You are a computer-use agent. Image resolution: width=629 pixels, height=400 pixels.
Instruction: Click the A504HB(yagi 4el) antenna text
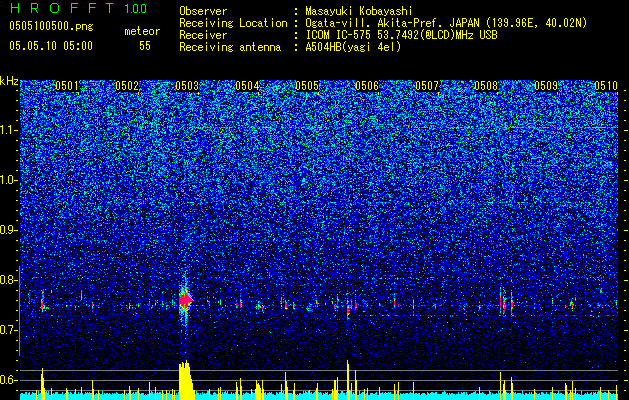[x=353, y=47]
